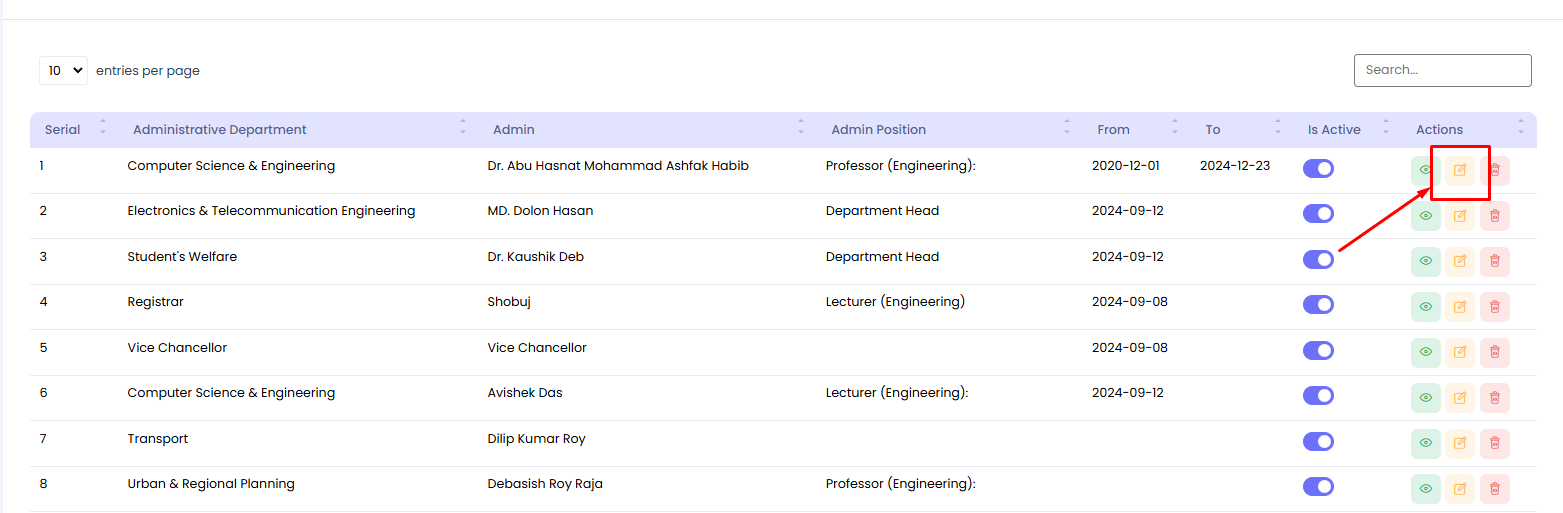Edit the Transport department row
Viewport: 1563px width, 513px height.
[1459, 443]
